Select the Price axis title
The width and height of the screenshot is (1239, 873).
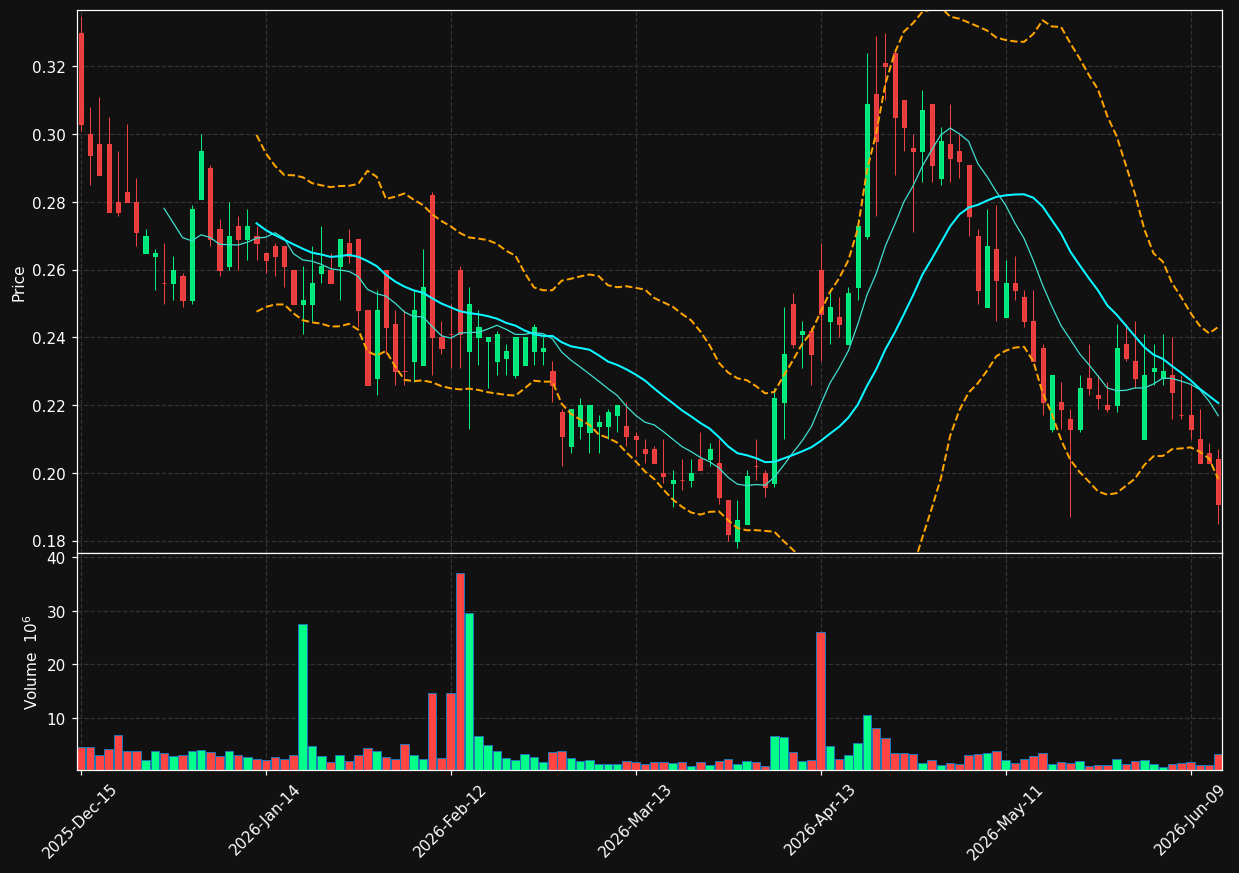(19, 283)
